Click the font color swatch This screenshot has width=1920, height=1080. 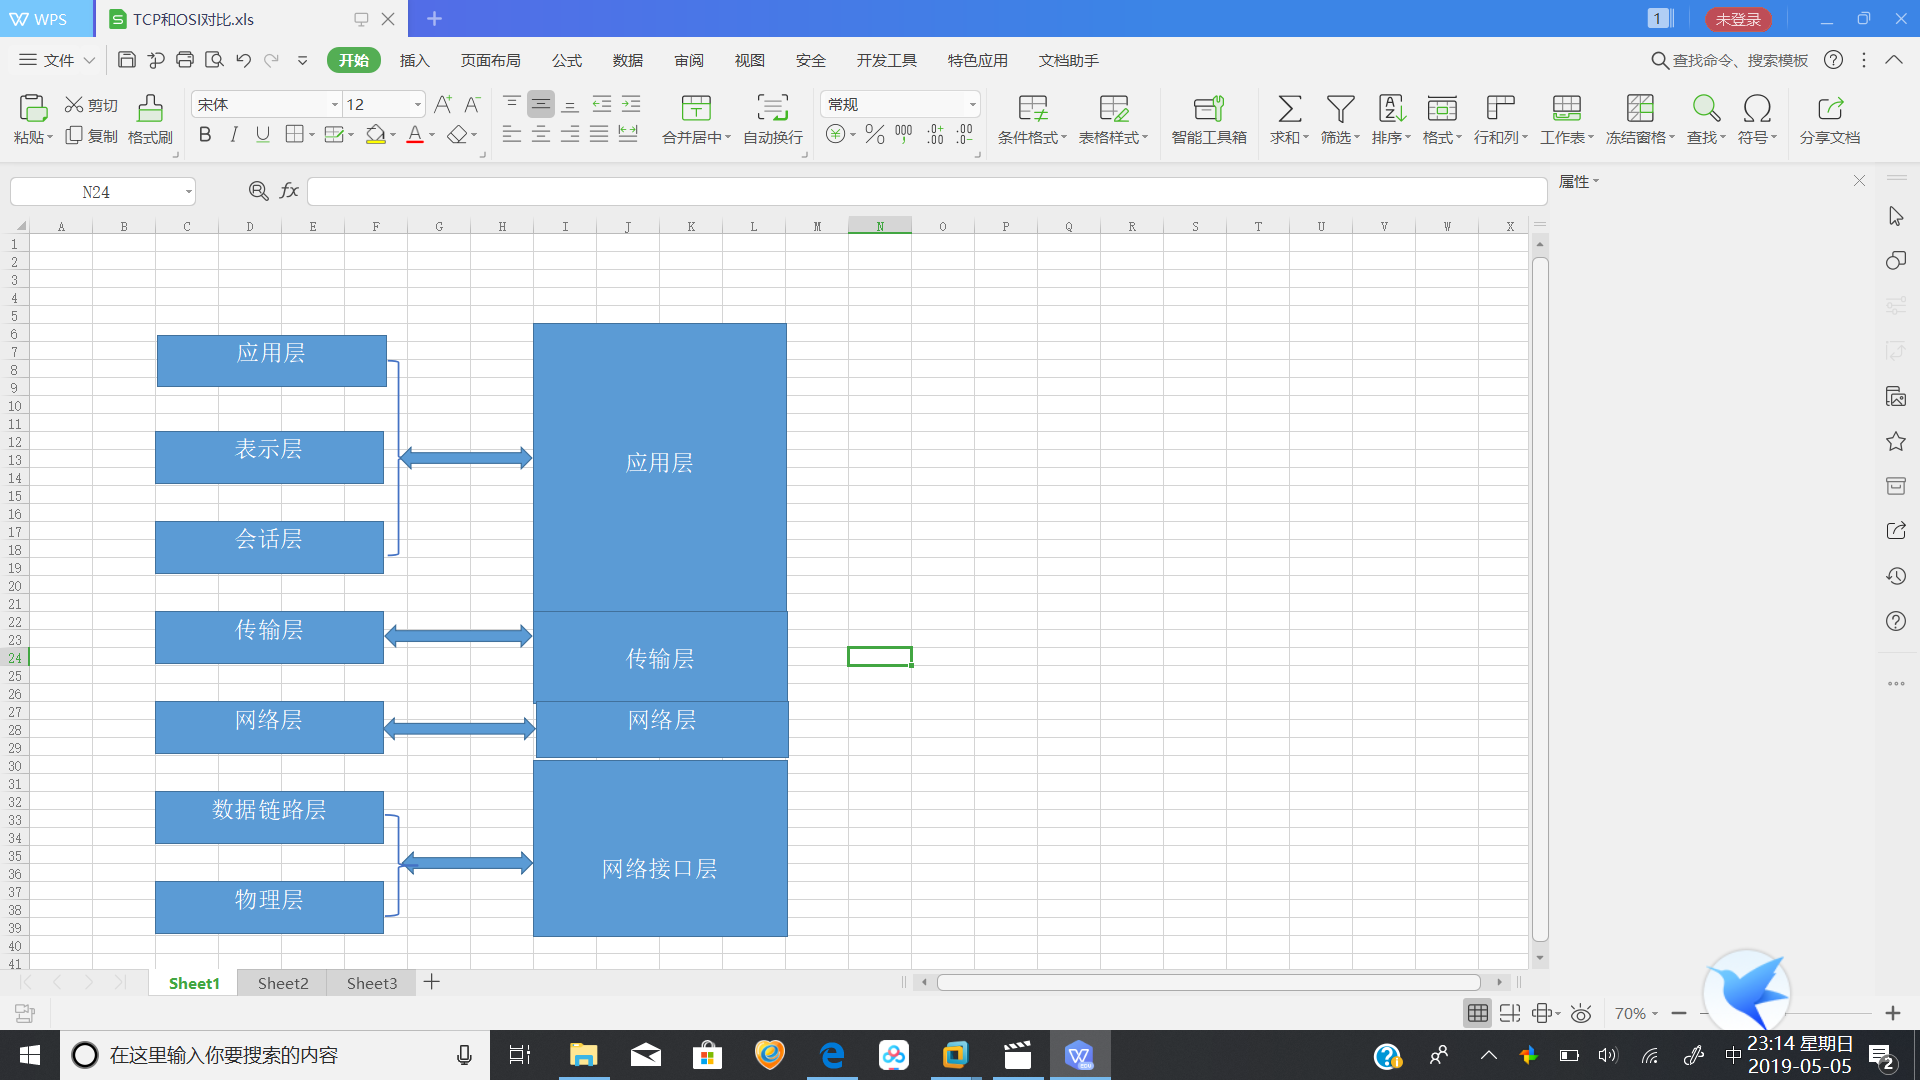(x=414, y=135)
